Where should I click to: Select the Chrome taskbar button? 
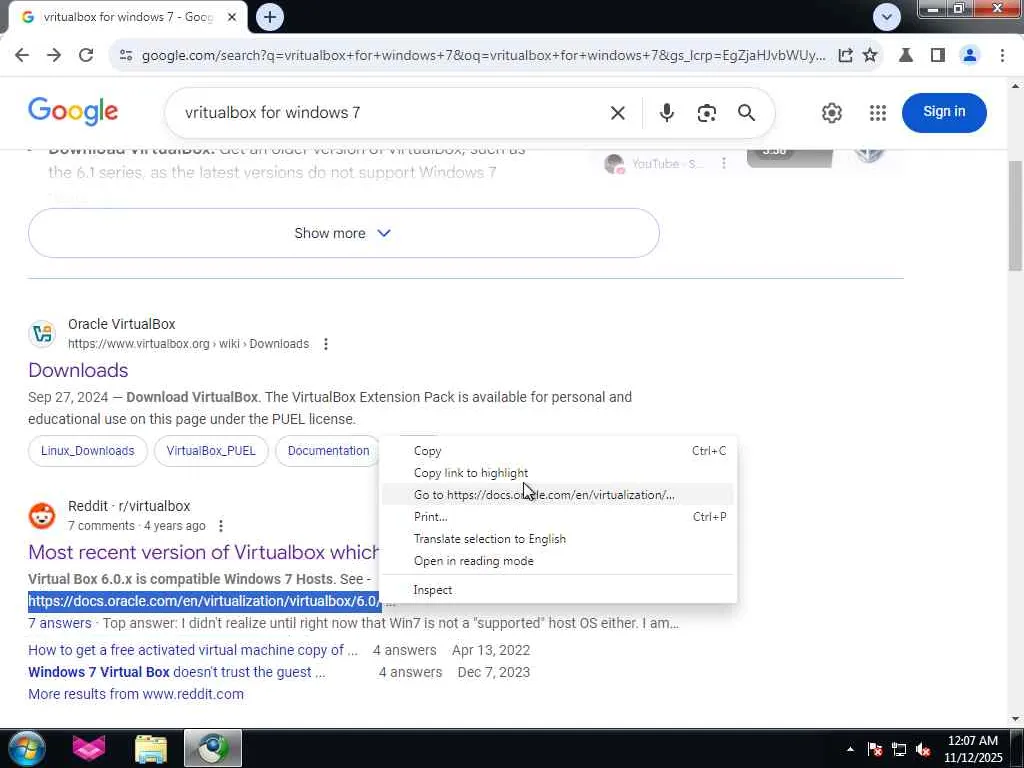click(213, 748)
